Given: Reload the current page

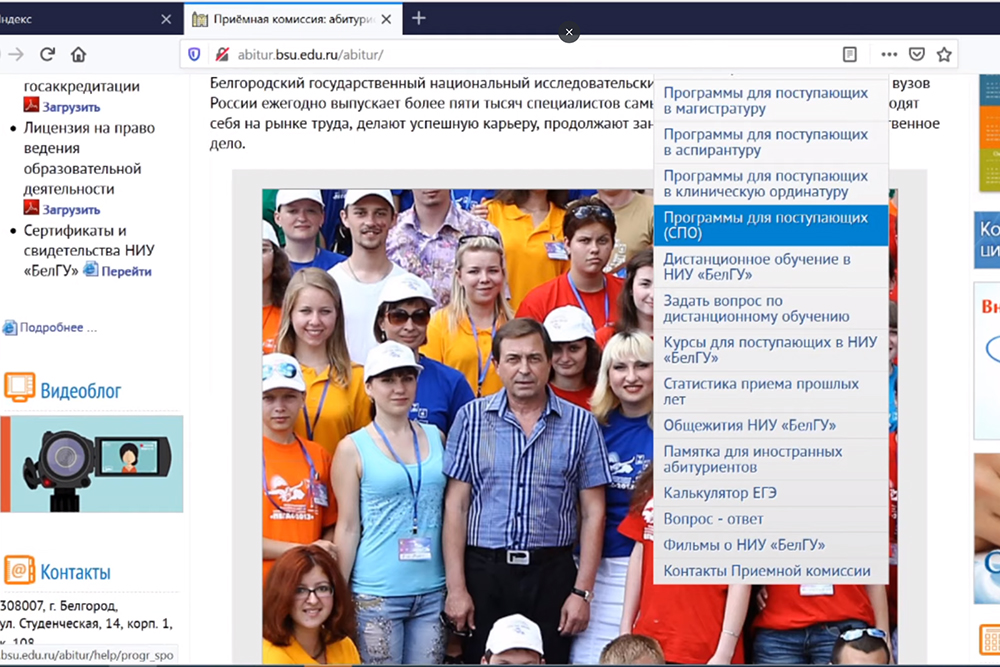Looking at the screenshot, I should (x=47, y=54).
